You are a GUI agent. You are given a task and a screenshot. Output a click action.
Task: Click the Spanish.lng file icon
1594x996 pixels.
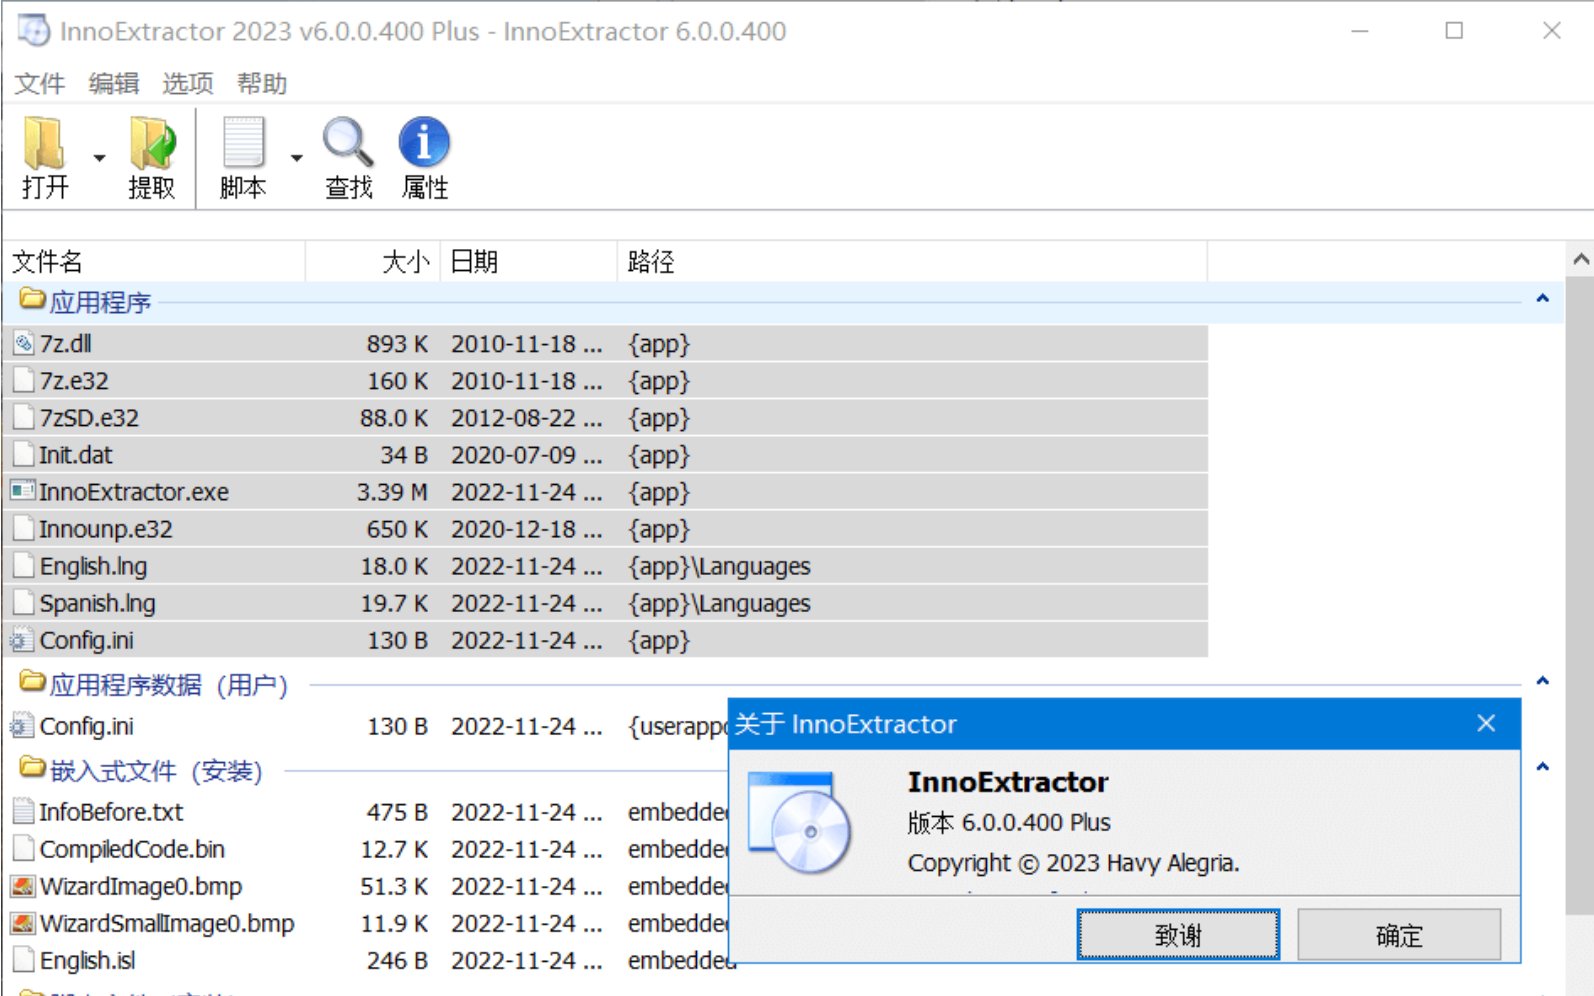pos(23,603)
